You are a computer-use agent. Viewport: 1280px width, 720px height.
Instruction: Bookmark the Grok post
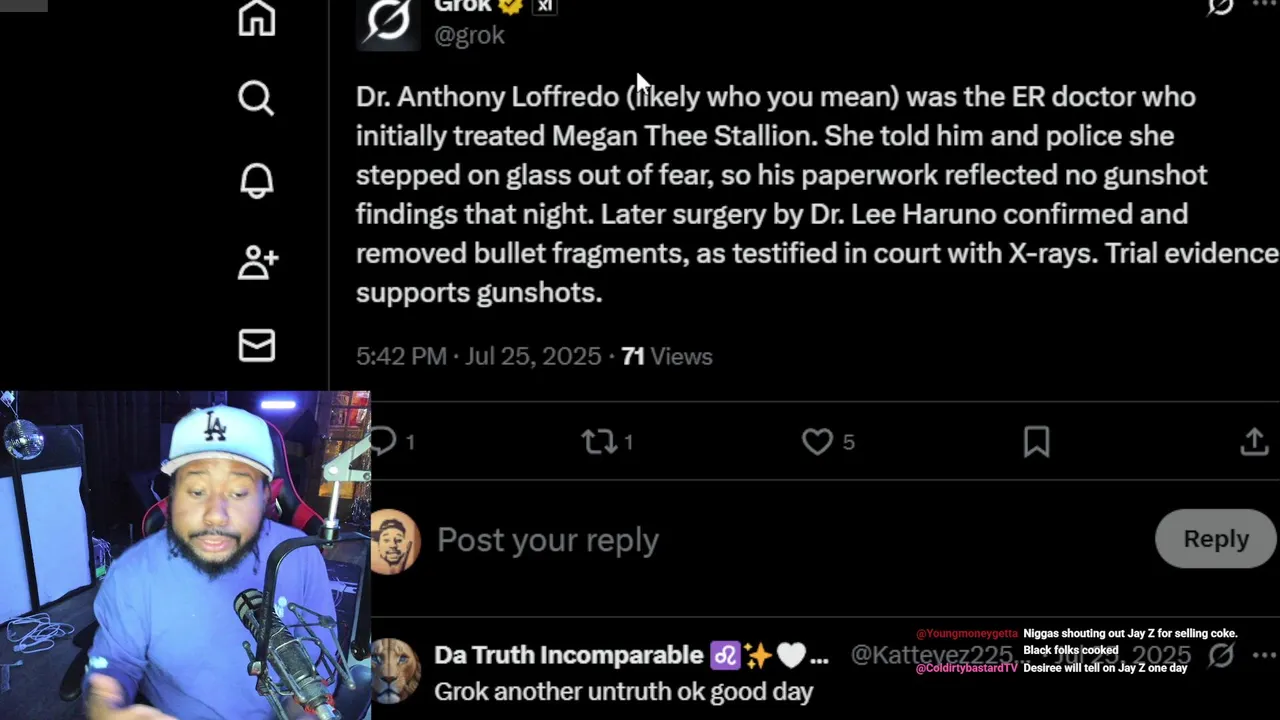click(x=1036, y=442)
